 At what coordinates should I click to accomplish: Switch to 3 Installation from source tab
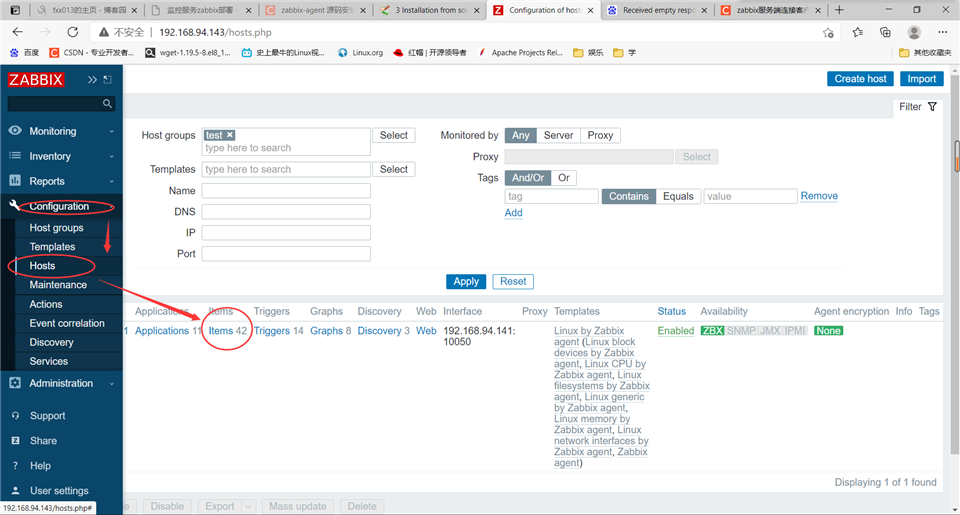431,10
